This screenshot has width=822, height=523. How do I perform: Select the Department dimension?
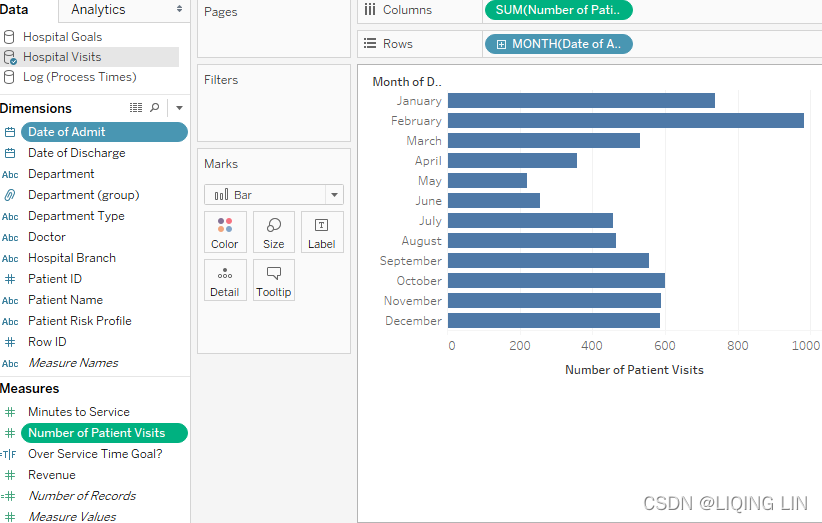pos(61,174)
